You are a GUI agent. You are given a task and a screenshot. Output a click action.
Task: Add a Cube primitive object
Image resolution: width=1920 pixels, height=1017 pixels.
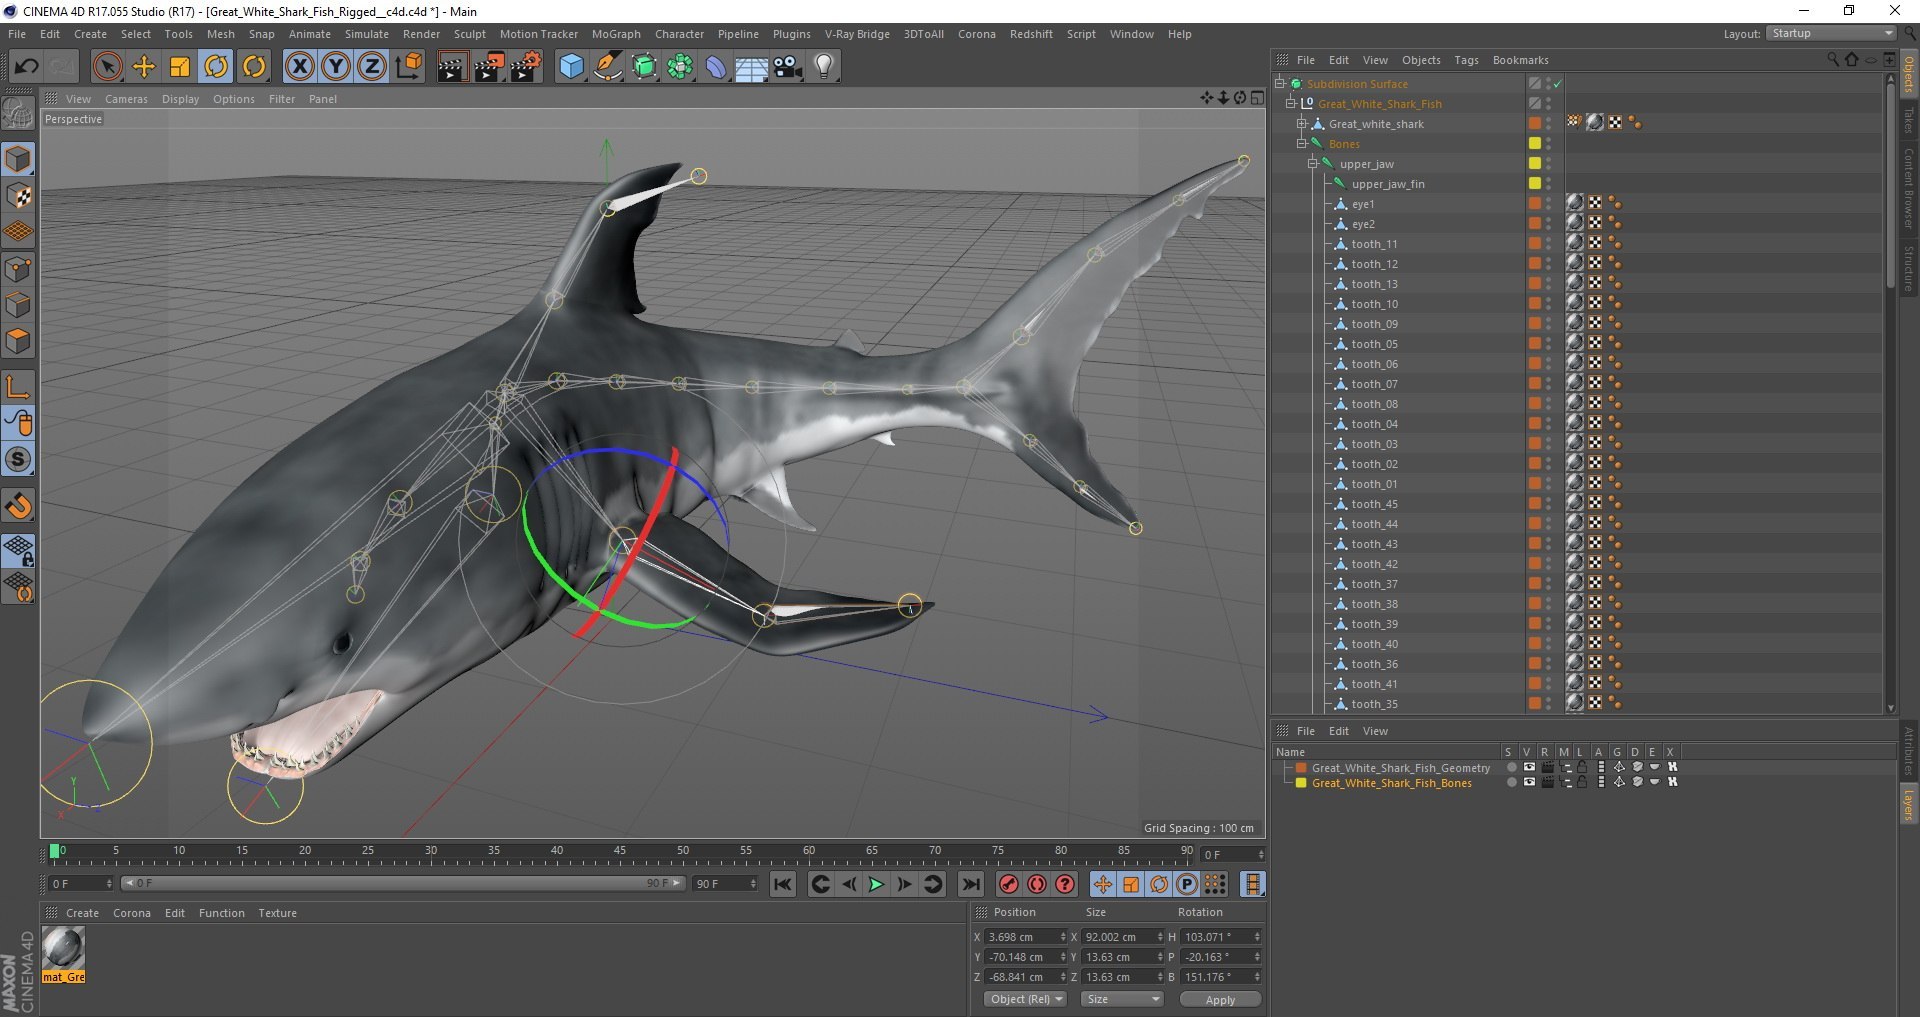(571, 67)
